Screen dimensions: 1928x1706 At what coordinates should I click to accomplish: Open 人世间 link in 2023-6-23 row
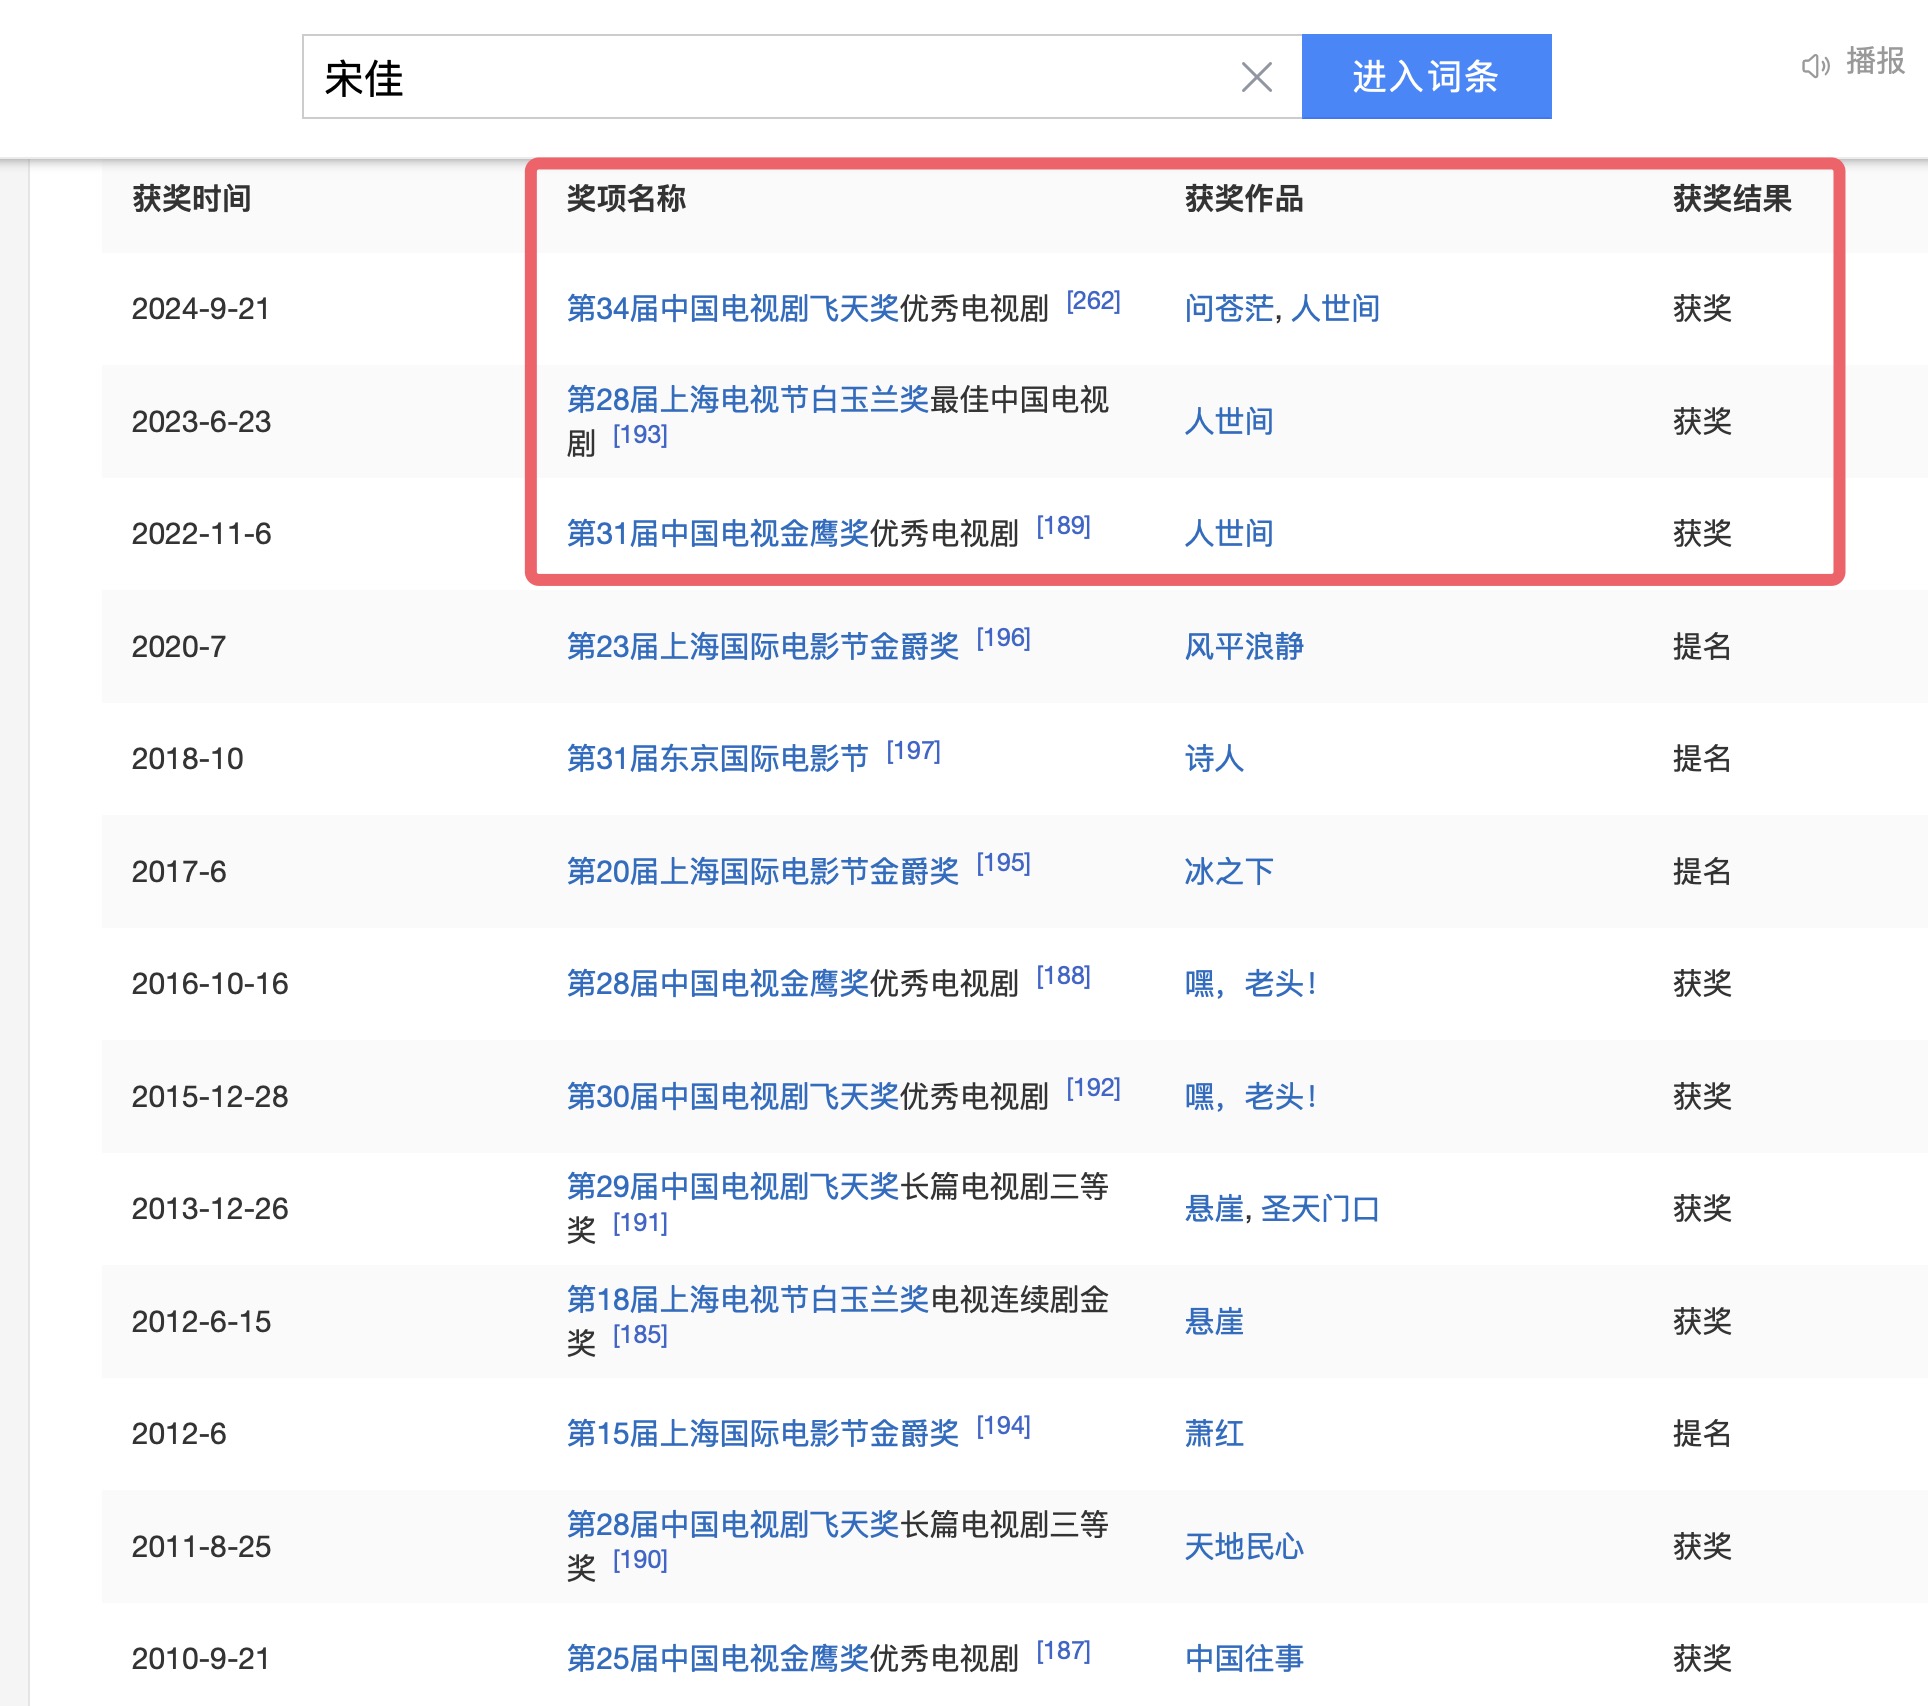pos(1229,421)
